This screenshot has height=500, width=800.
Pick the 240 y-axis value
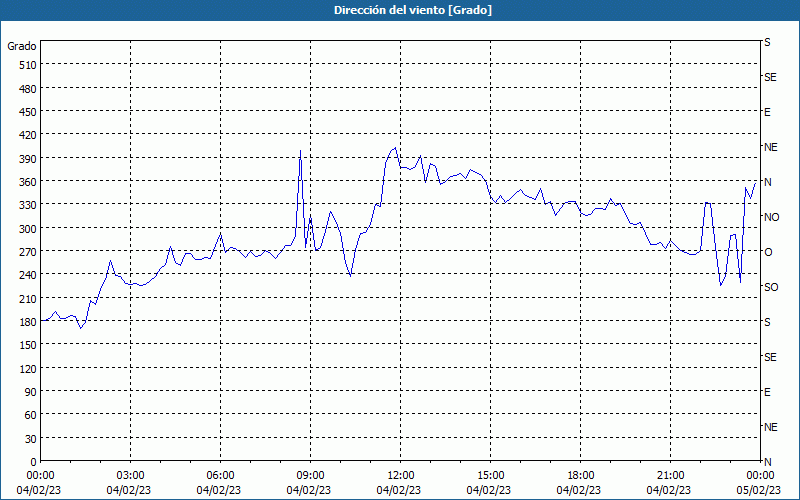click(28, 275)
